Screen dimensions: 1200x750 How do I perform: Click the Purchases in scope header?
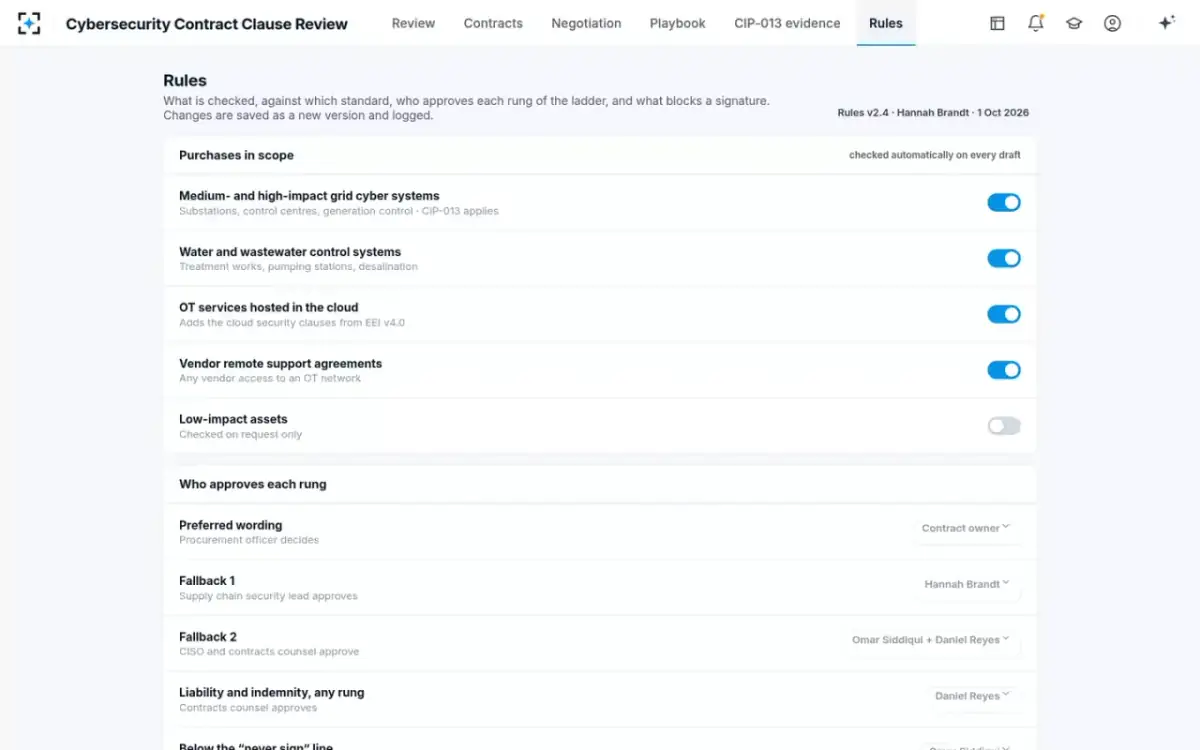tap(236, 155)
